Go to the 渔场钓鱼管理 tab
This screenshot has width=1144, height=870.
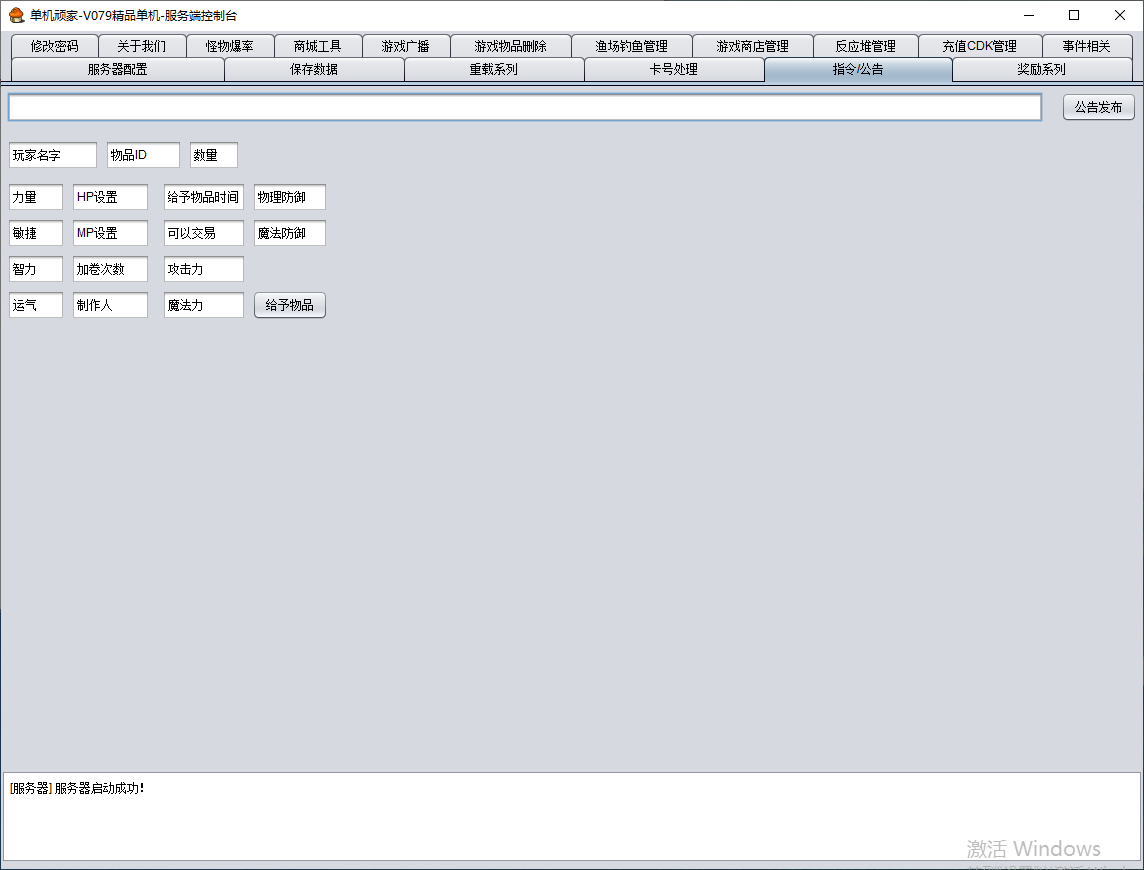(x=631, y=46)
